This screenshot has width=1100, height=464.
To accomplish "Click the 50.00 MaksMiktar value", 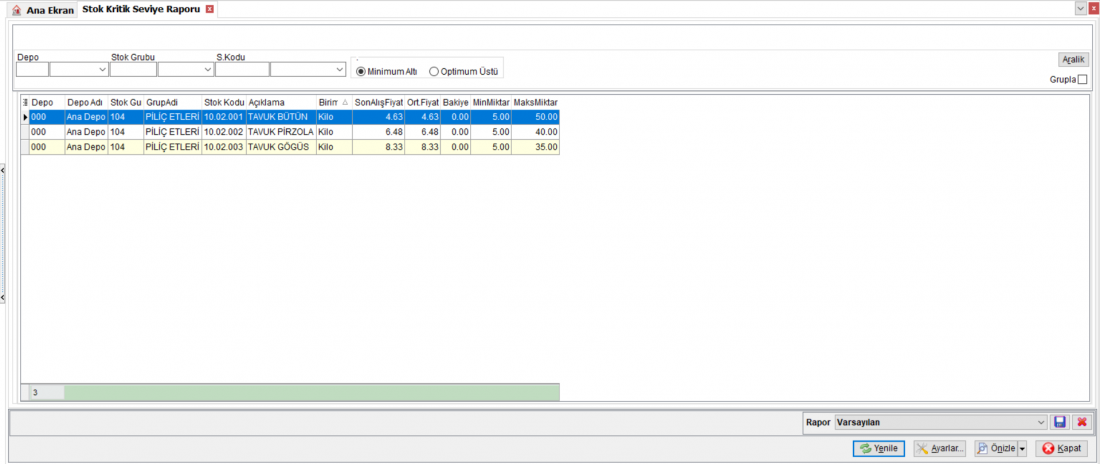I will (x=536, y=117).
